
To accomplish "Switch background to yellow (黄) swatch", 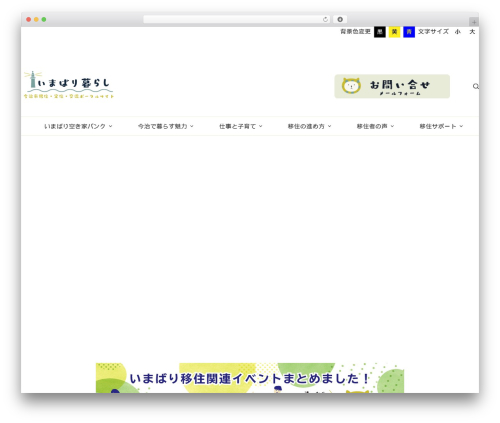I will click(x=394, y=32).
